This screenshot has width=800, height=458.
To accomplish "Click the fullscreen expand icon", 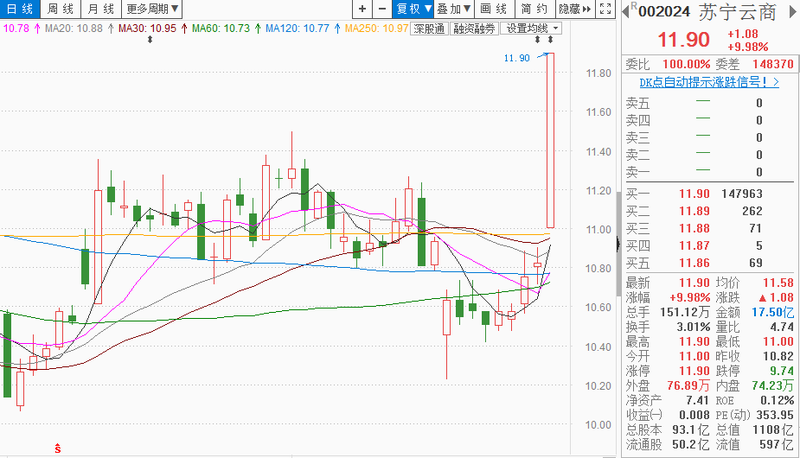I will click(x=604, y=8).
